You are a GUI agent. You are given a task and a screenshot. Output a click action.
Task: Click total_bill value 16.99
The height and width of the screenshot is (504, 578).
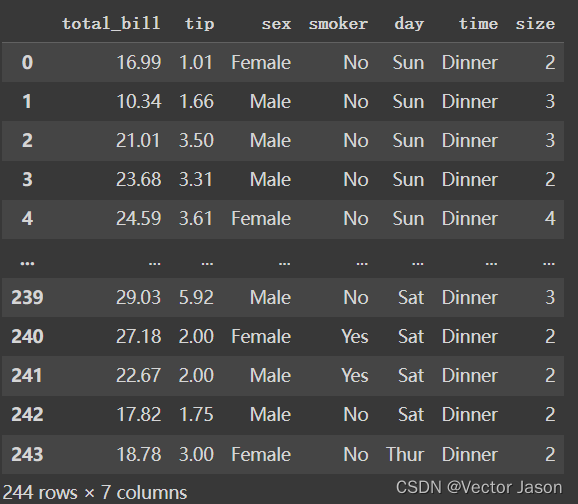(139, 62)
